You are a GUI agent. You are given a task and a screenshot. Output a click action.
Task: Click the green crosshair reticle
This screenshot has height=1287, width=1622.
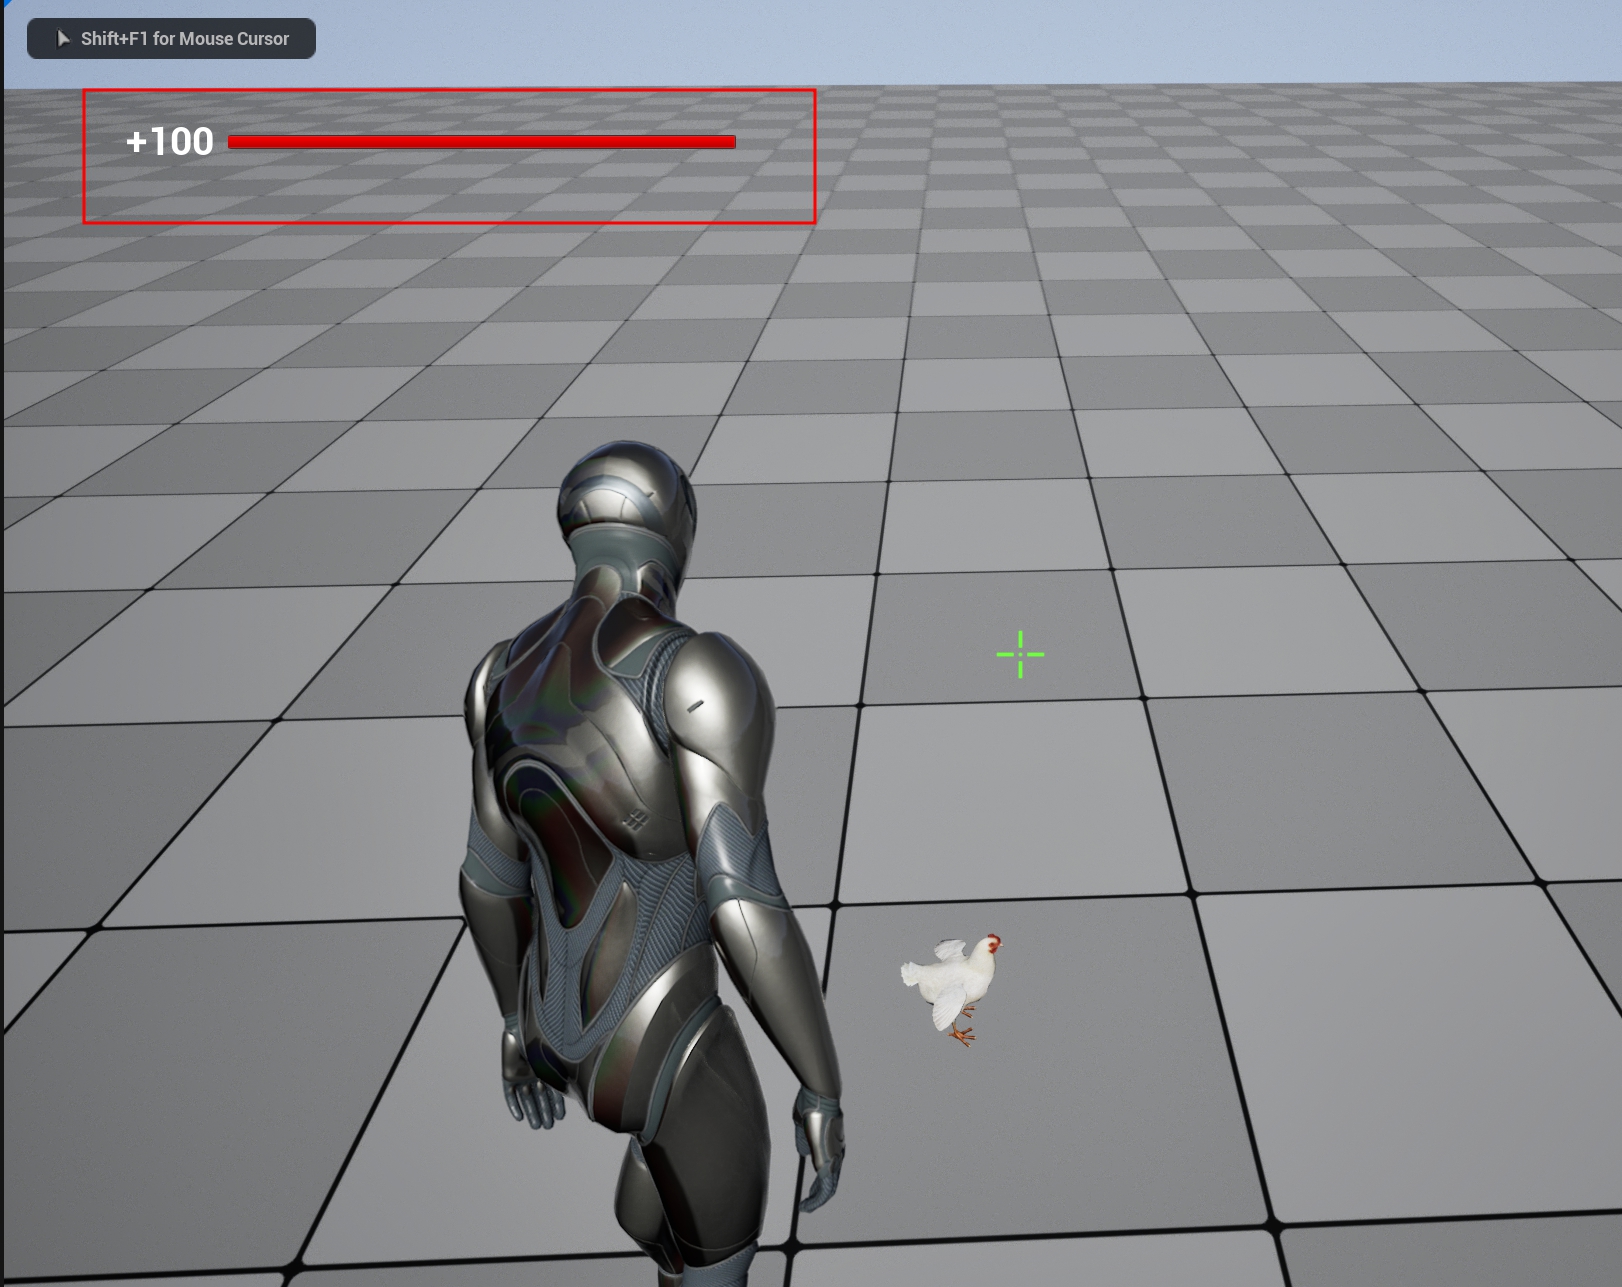click(1020, 655)
